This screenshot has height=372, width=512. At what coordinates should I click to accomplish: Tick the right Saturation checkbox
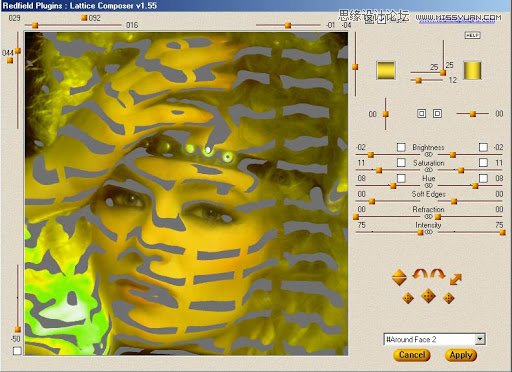pos(483,162)
